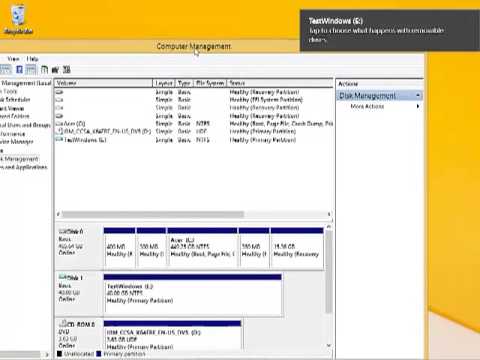Image resolution: width=480 pixels, height=360 pixels.
Task: Sort by the Status column header
Action: coord(280,83)
